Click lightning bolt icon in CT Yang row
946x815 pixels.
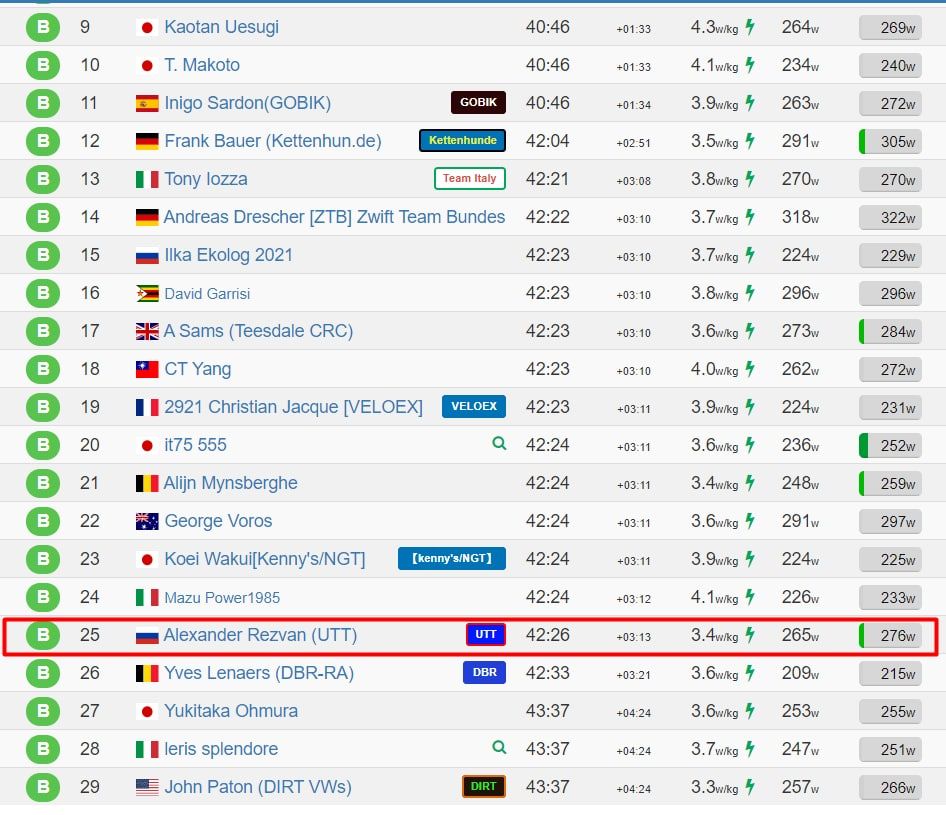750,369
